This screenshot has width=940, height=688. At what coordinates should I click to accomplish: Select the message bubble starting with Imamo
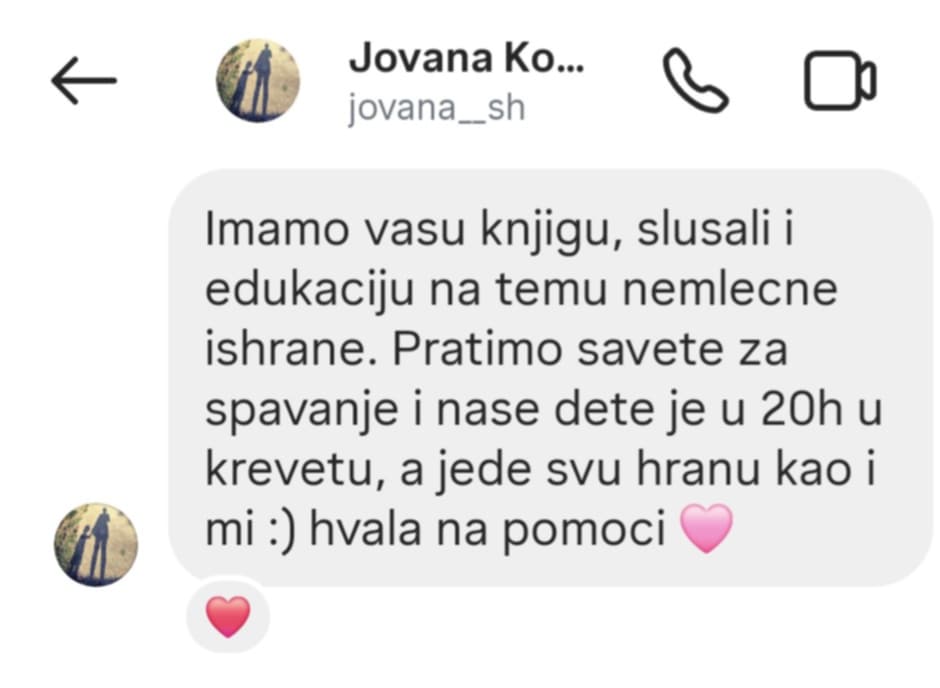550,378
